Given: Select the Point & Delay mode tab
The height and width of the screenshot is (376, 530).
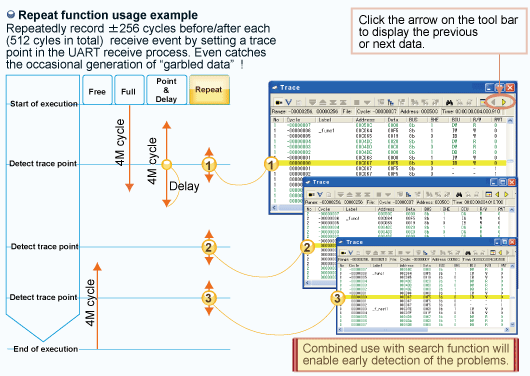Looking at the screenshot, I should tap(166, 90).
